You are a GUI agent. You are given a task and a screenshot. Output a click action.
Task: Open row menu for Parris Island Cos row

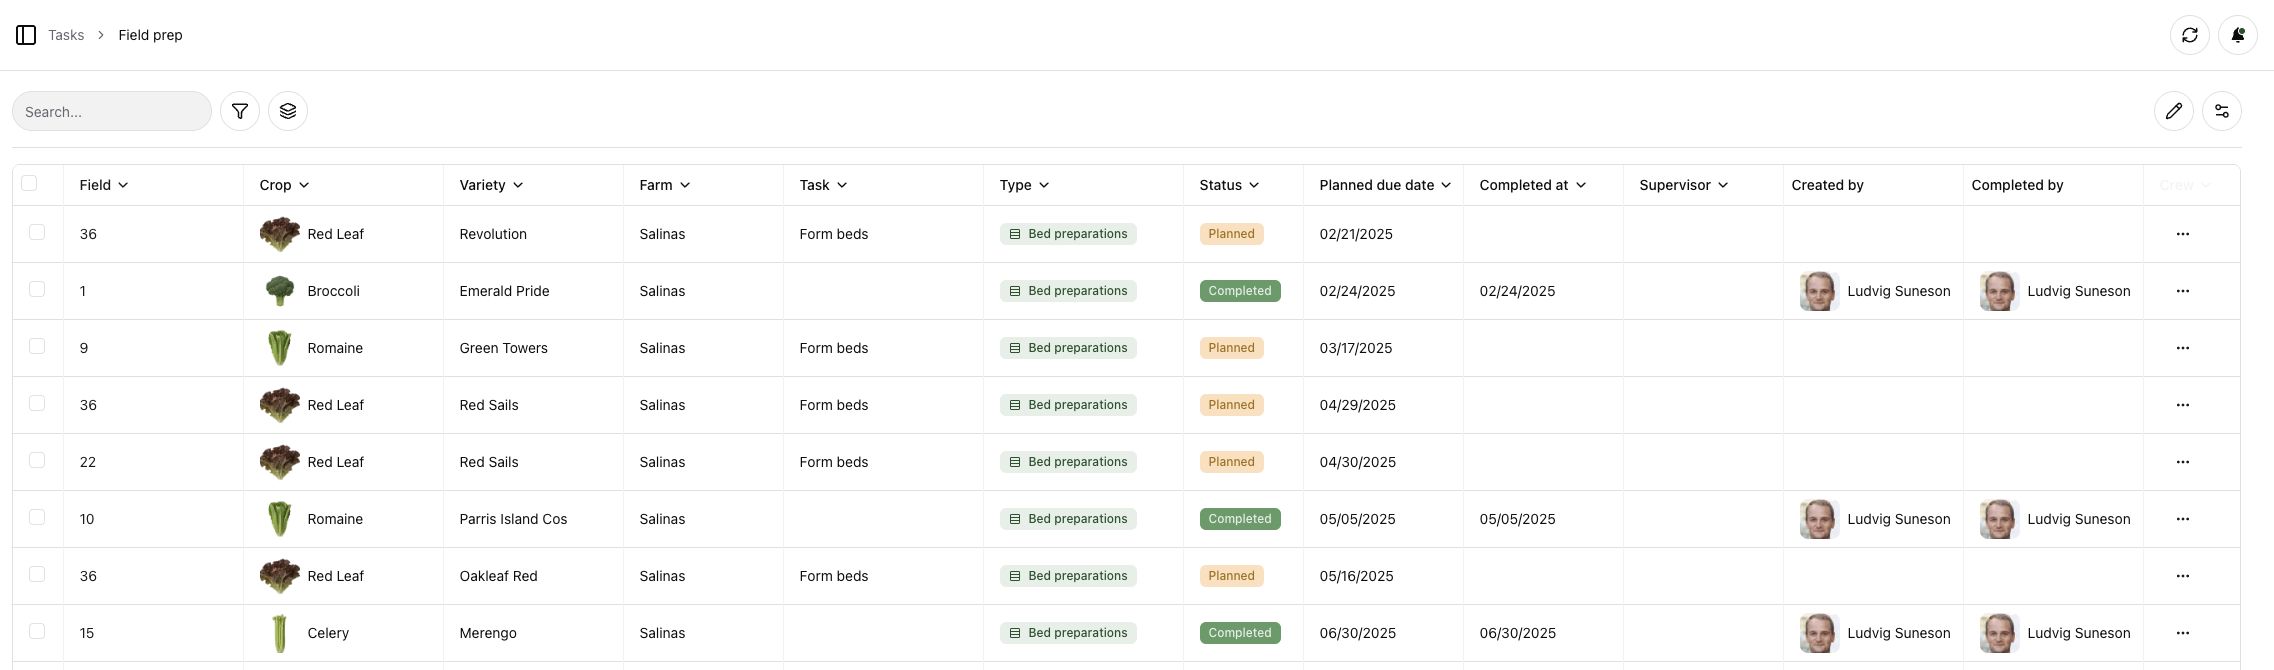pyautogui.click(x=2182, y=519)
